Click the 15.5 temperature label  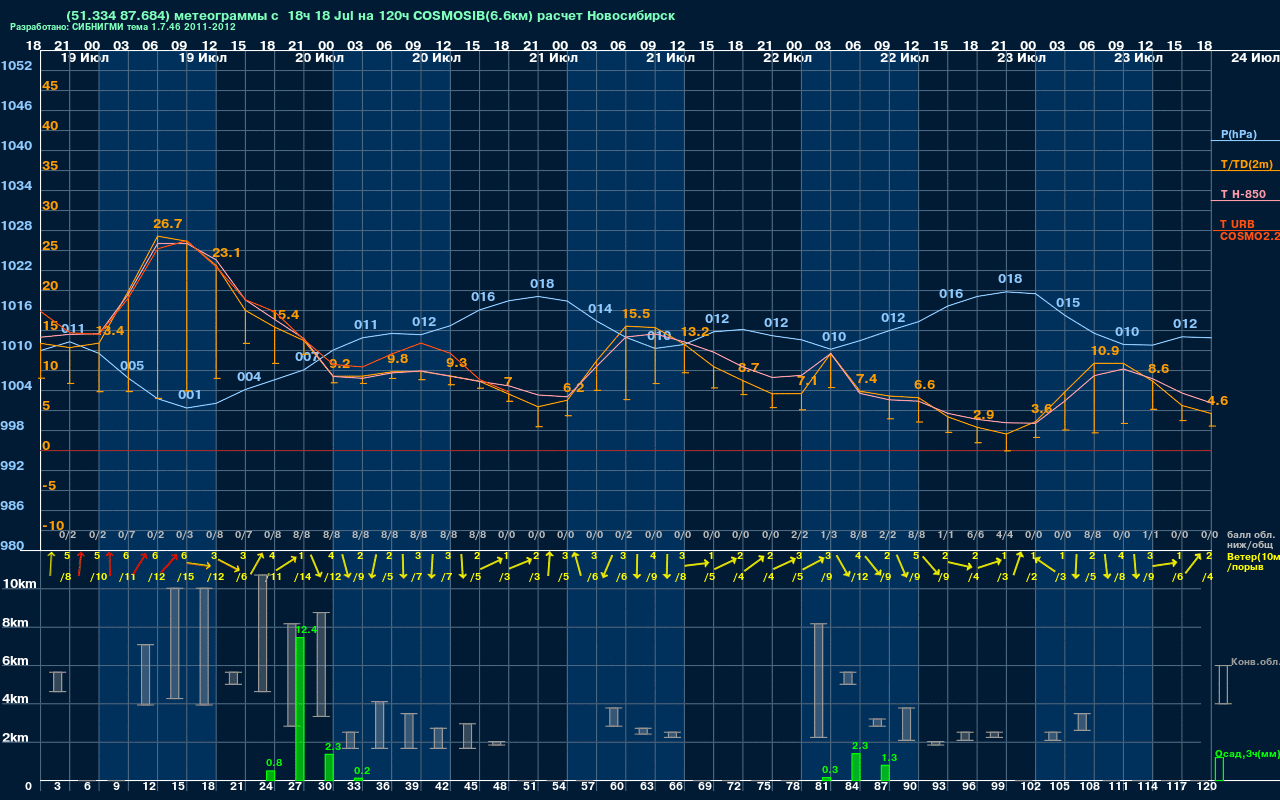636,314
